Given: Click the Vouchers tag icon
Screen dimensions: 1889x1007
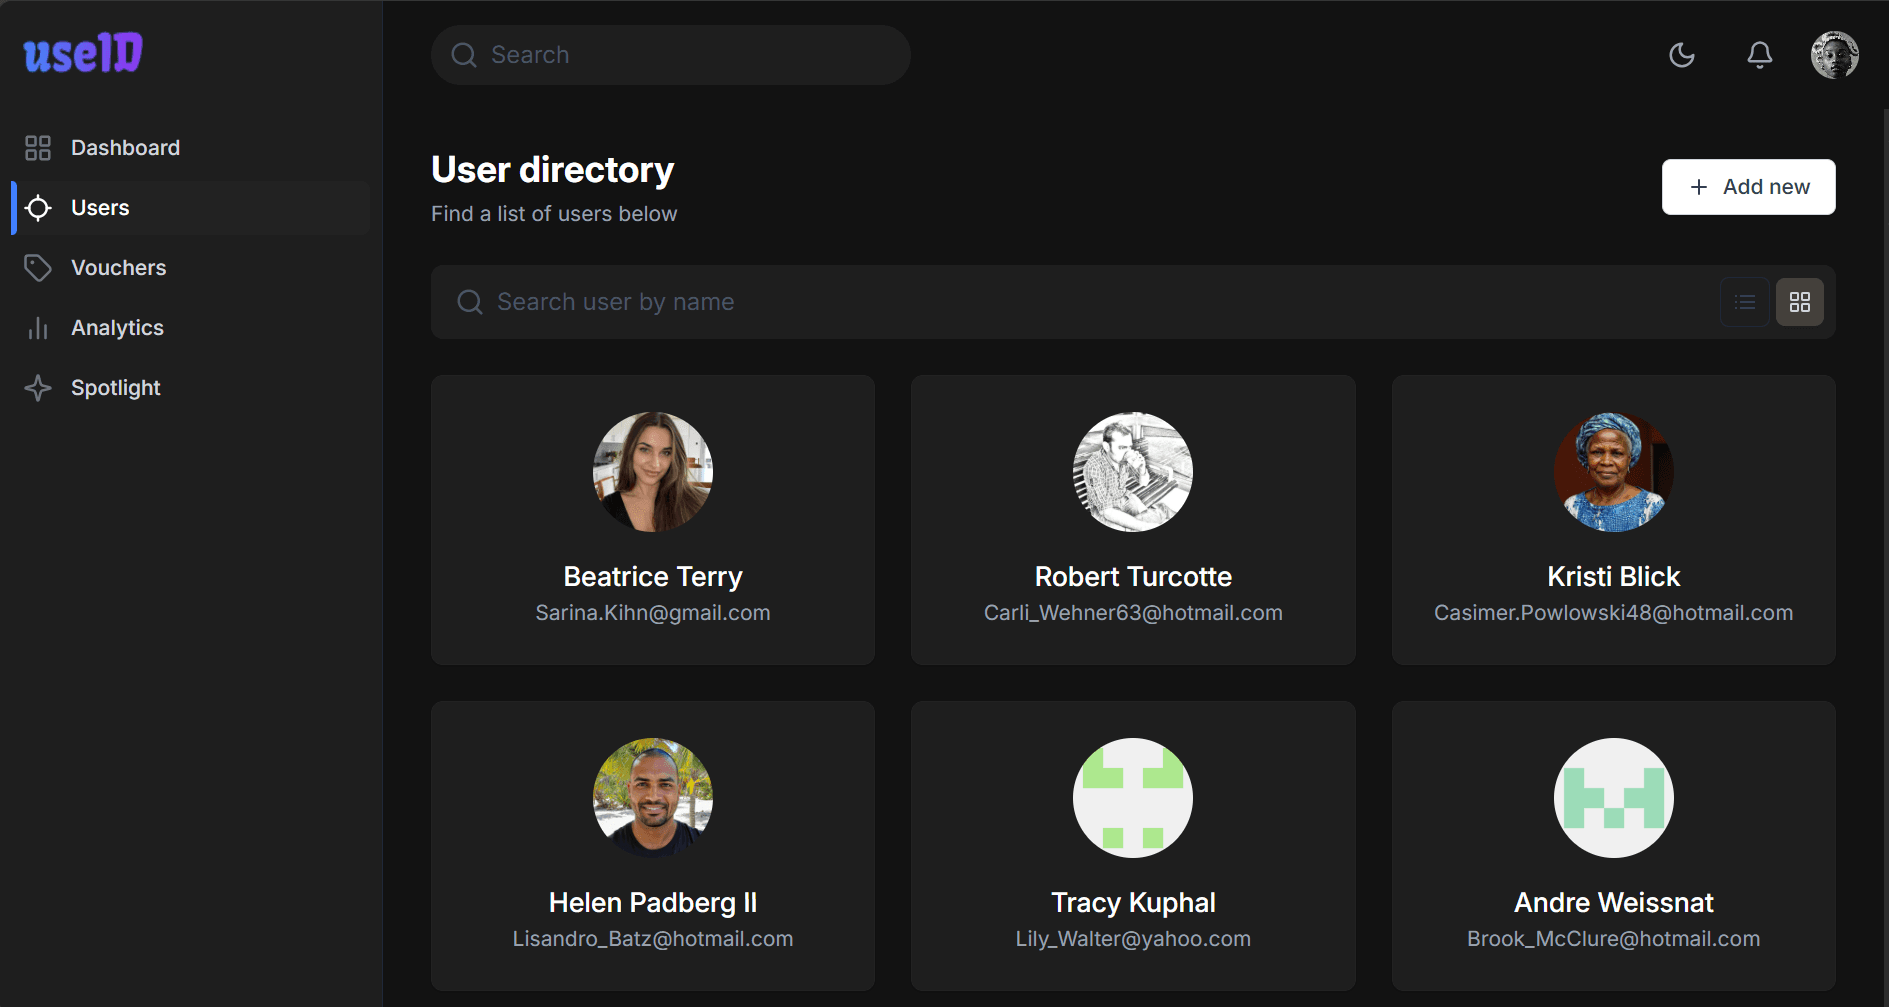Looking at the screenshot, I should click(38, 268).
